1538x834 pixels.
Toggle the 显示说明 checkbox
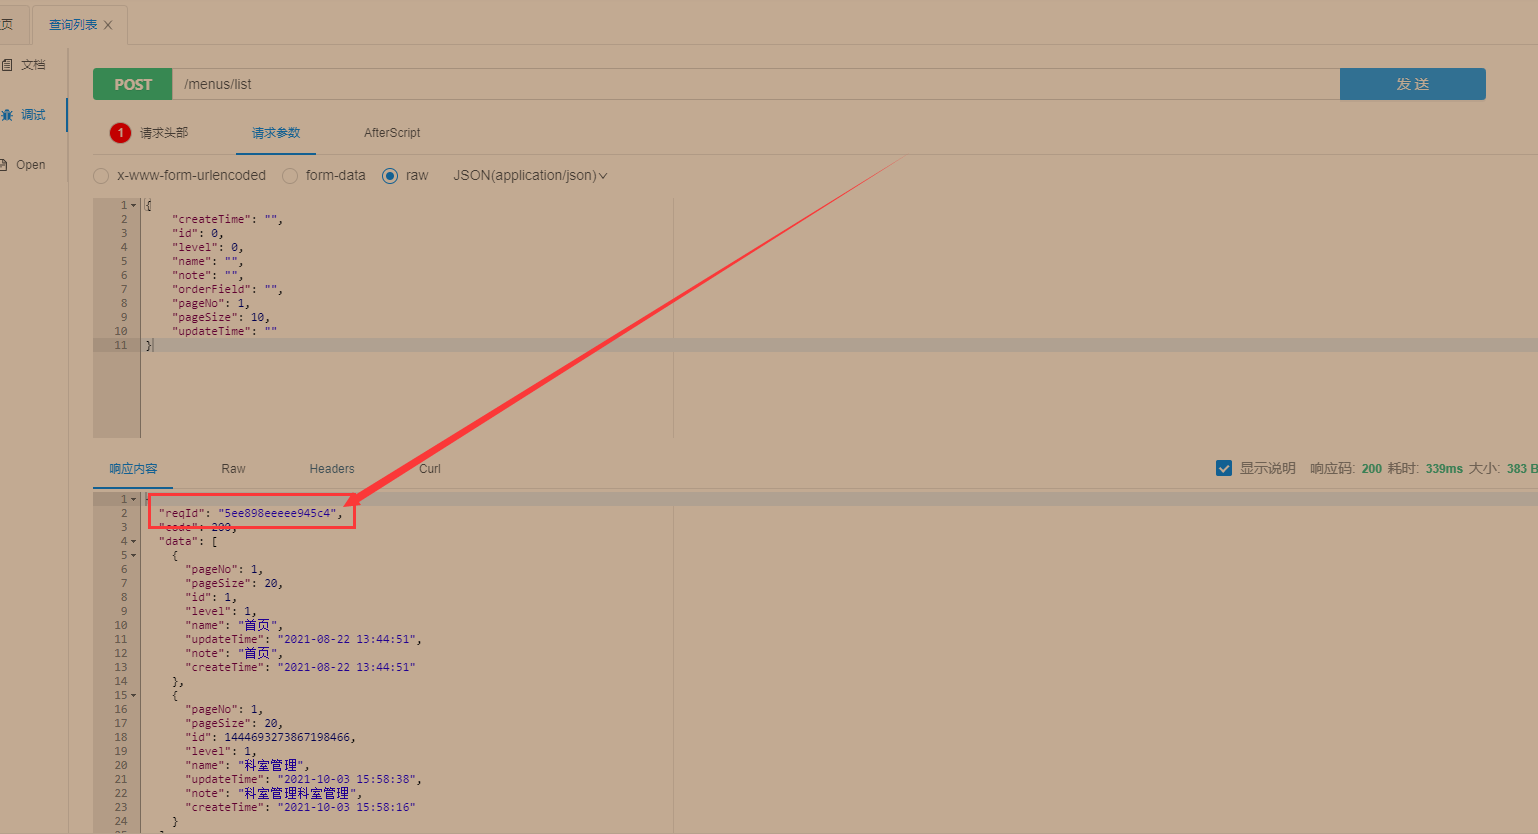1224,468
